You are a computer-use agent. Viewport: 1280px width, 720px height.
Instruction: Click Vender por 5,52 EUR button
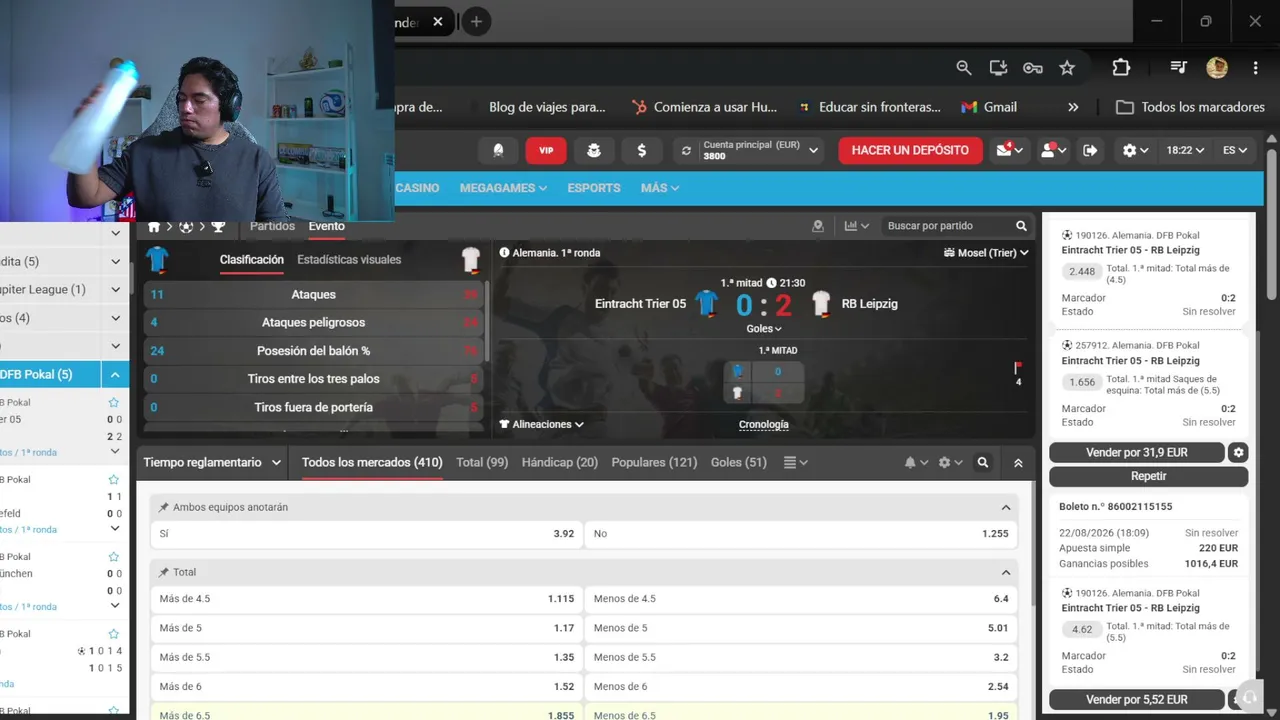1137,700
